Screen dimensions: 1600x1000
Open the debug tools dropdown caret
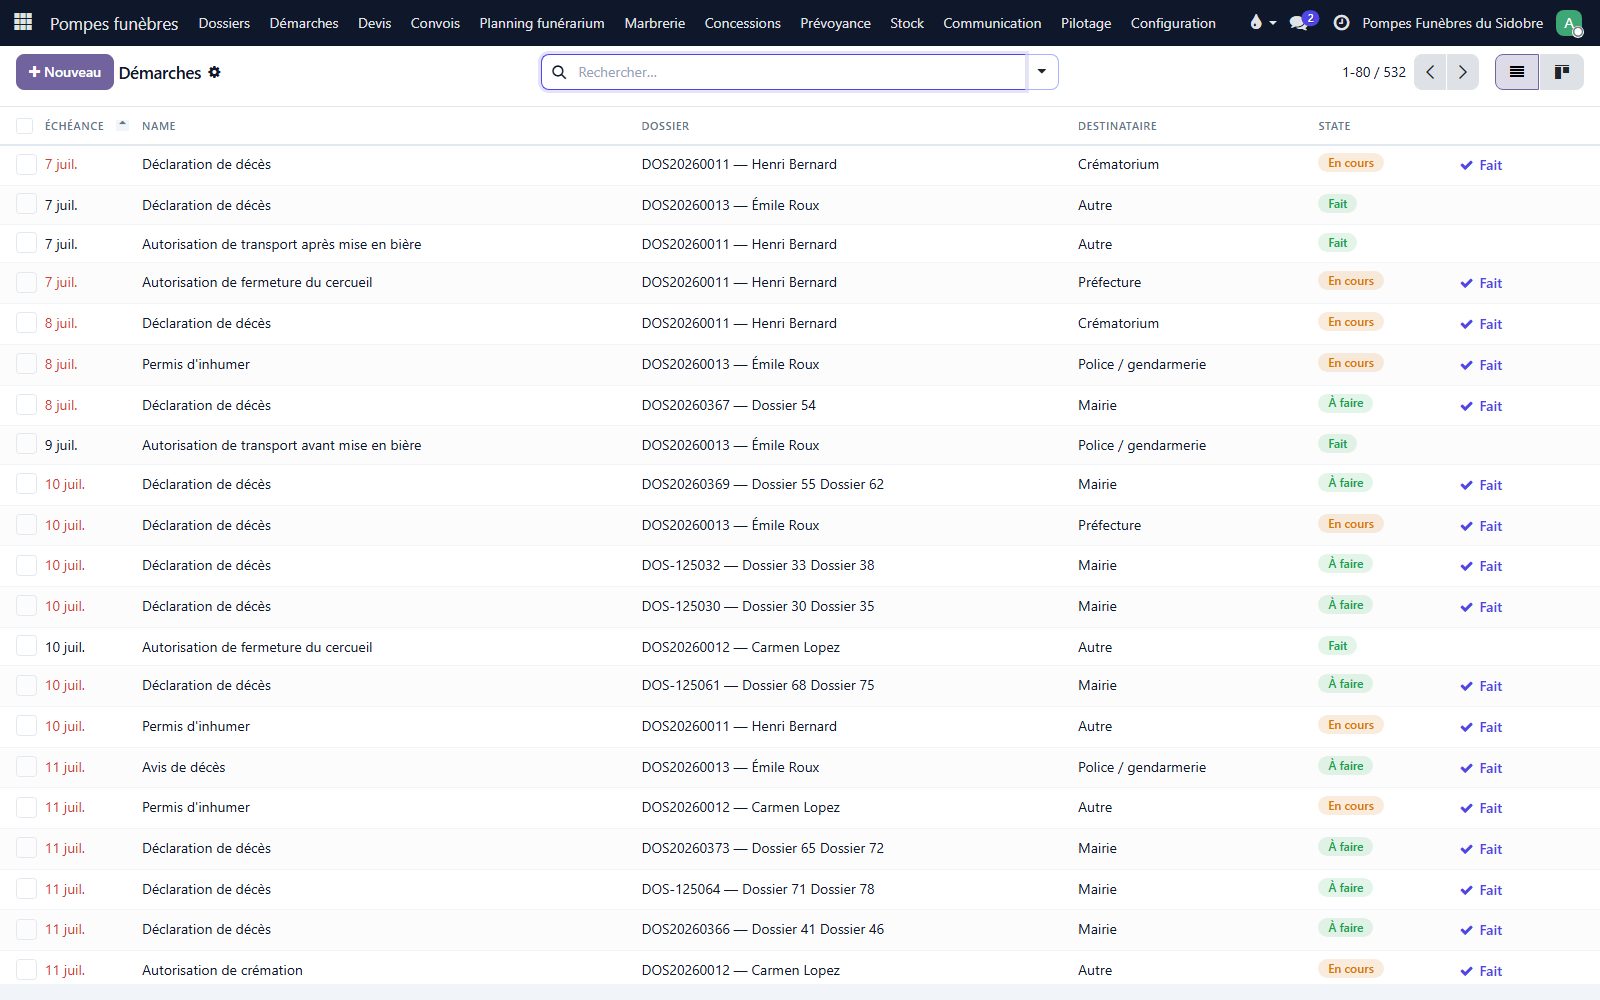coord(1273,22)
